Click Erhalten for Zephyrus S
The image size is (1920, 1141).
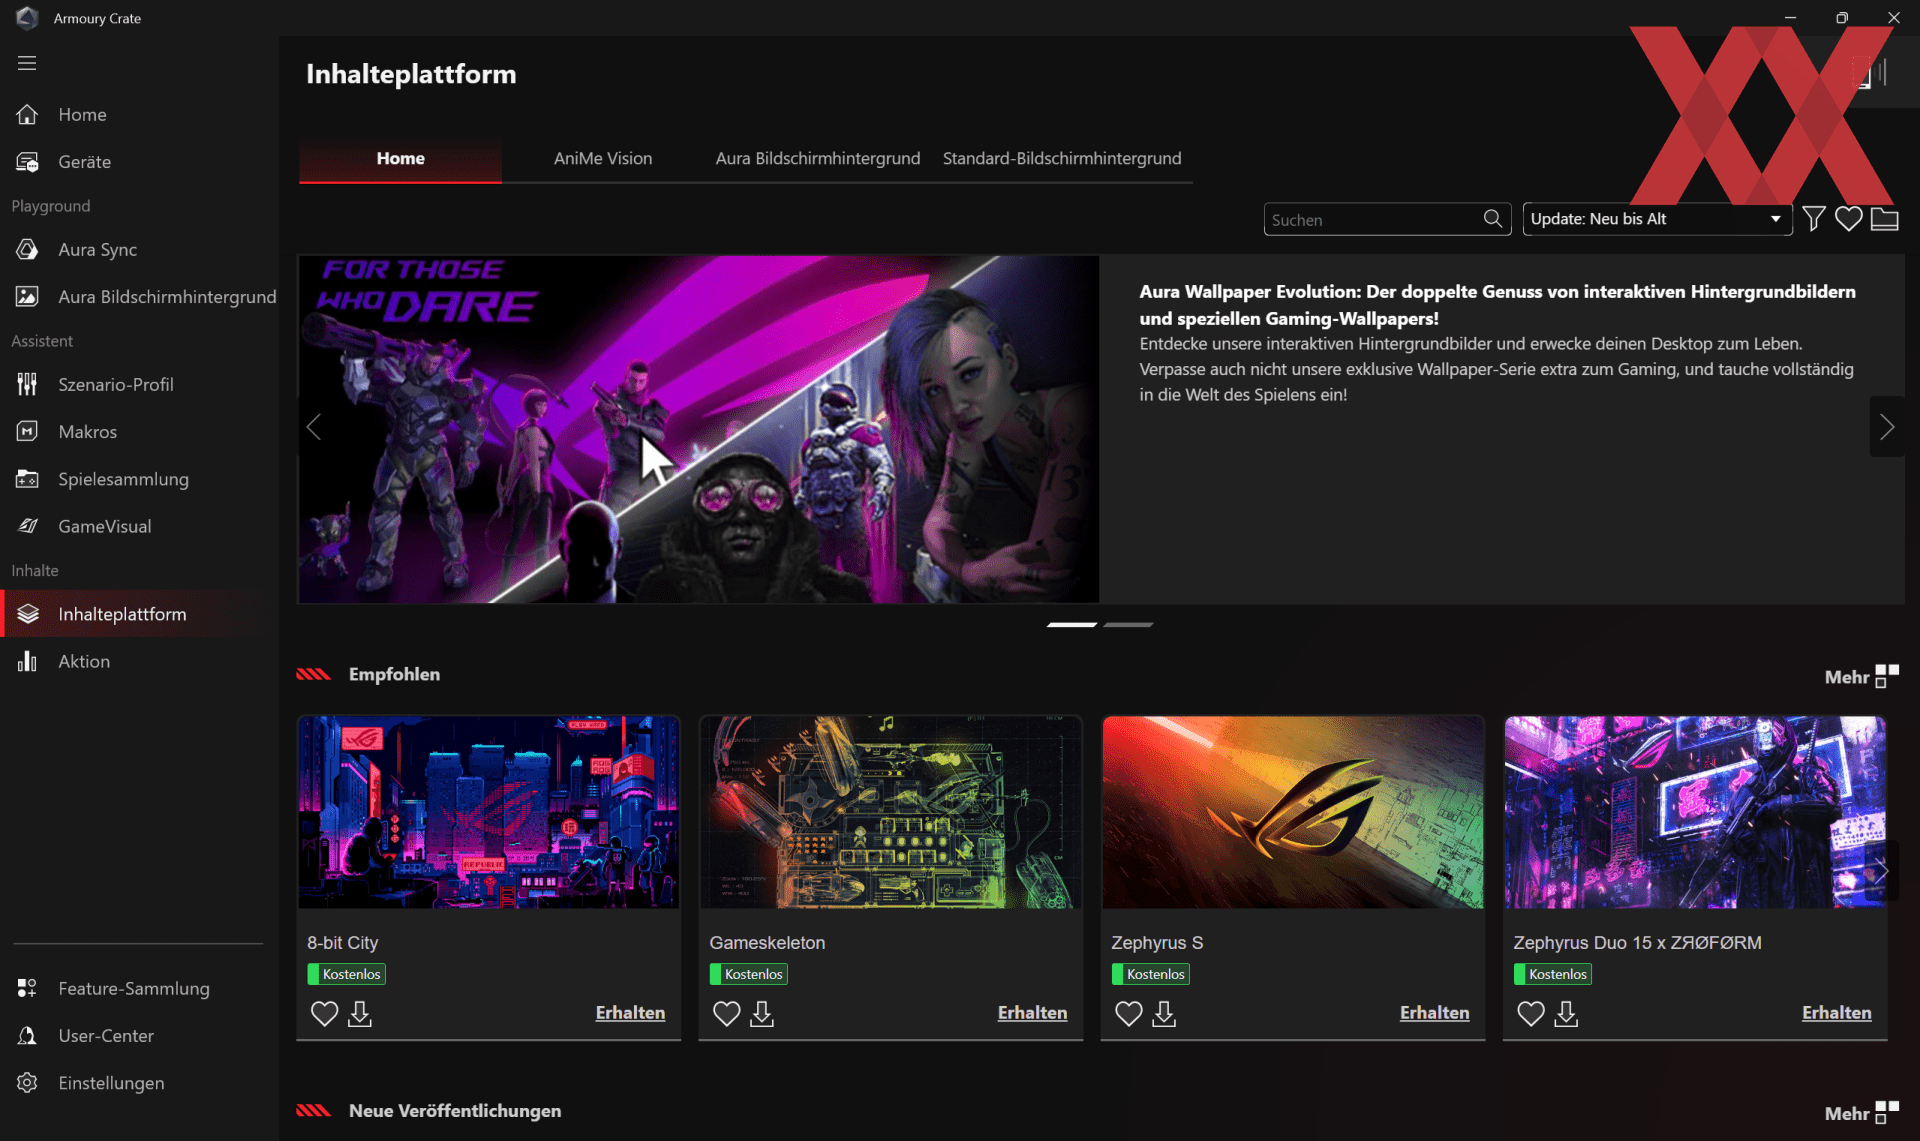(x=1434, y=1013)
